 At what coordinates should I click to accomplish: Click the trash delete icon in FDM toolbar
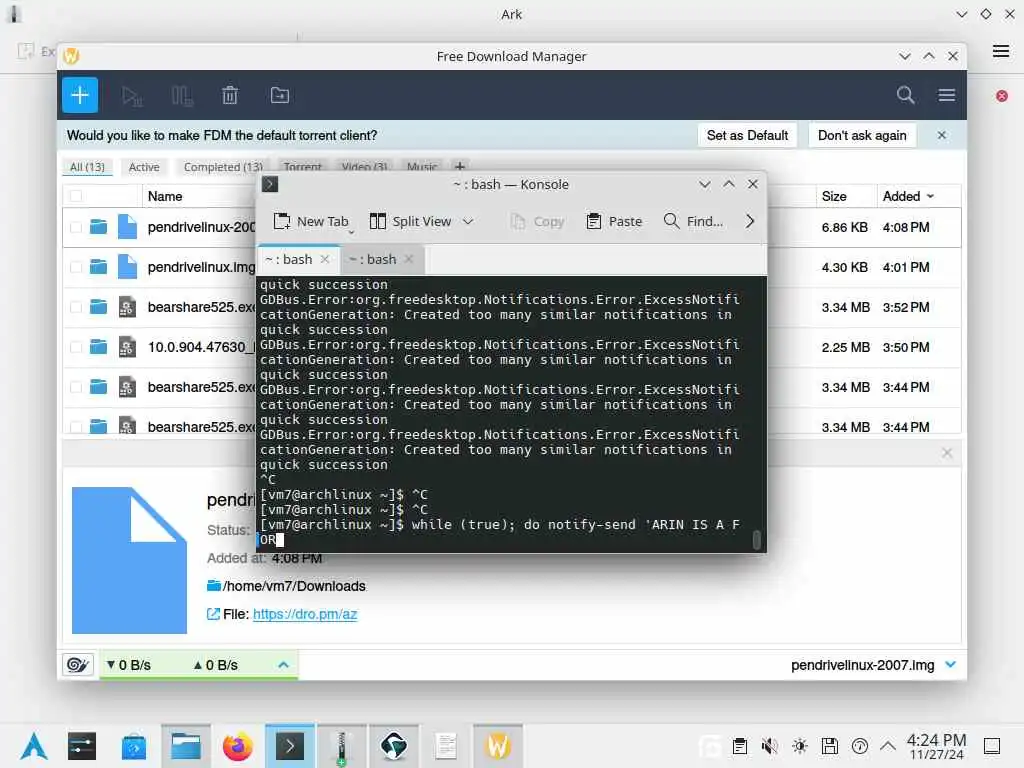230,95
